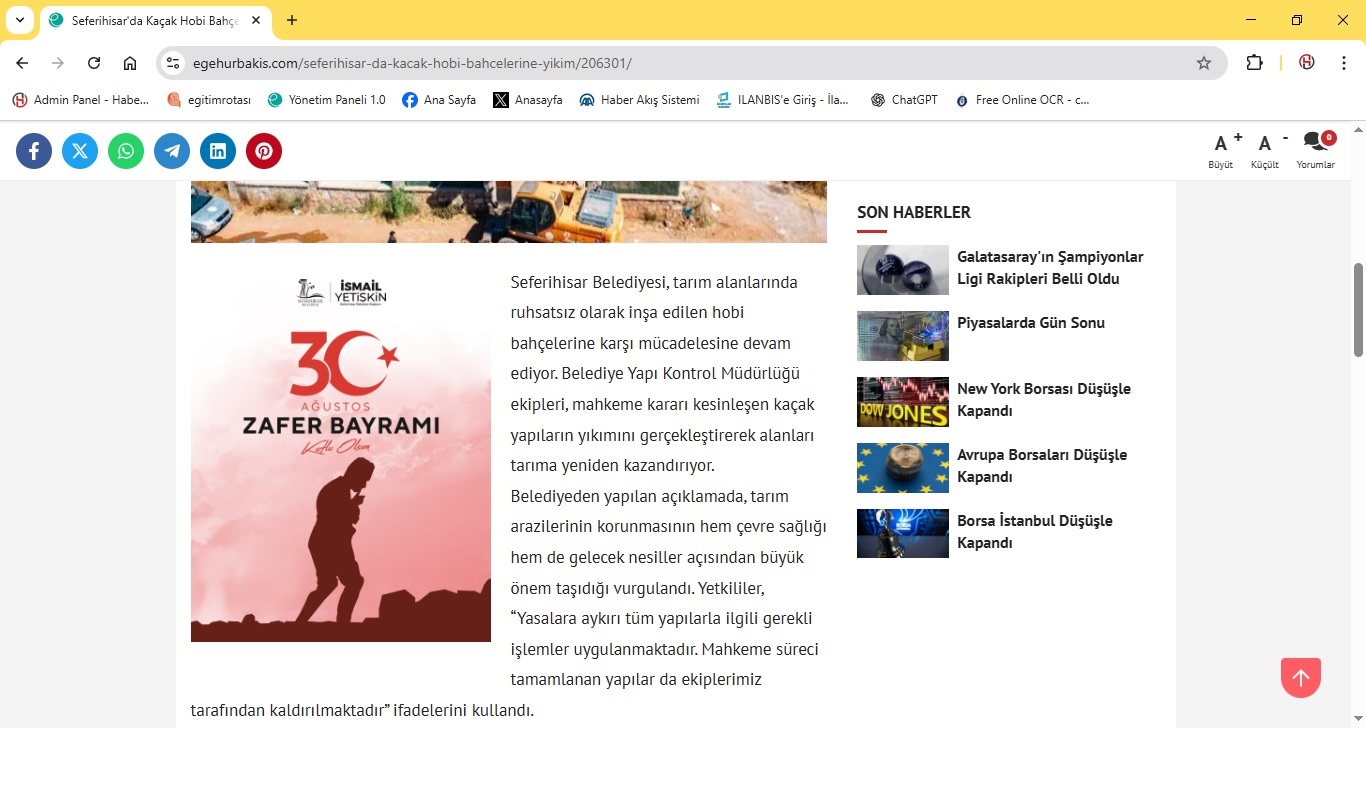This screenshot has width=1366, height=810.
Task: Share article on WhatsApp icon
Action: coord(126,151)
